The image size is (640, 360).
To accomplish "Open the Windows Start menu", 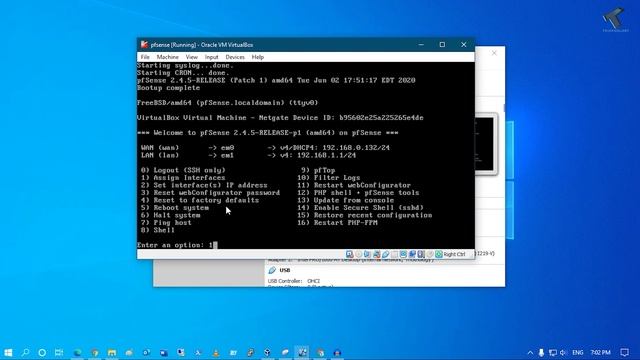I will coord(8,352).
